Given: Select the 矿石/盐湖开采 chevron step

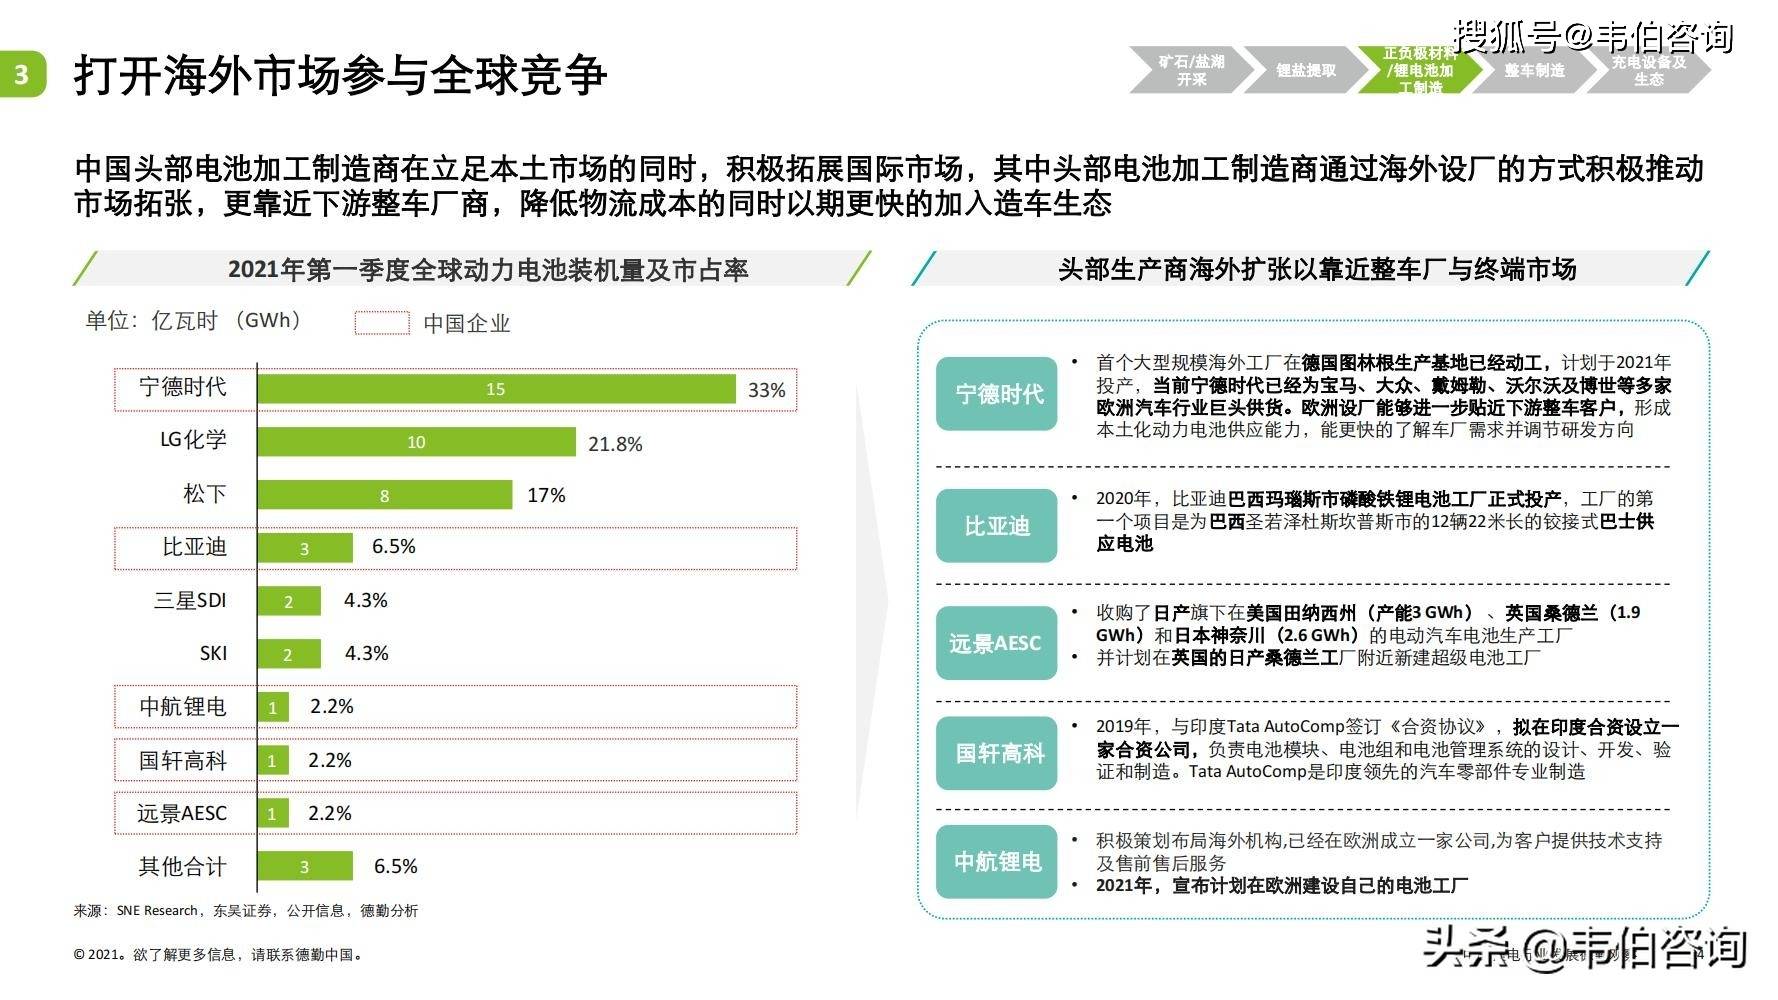Looking at the screenshot, I should point(1190,70).
